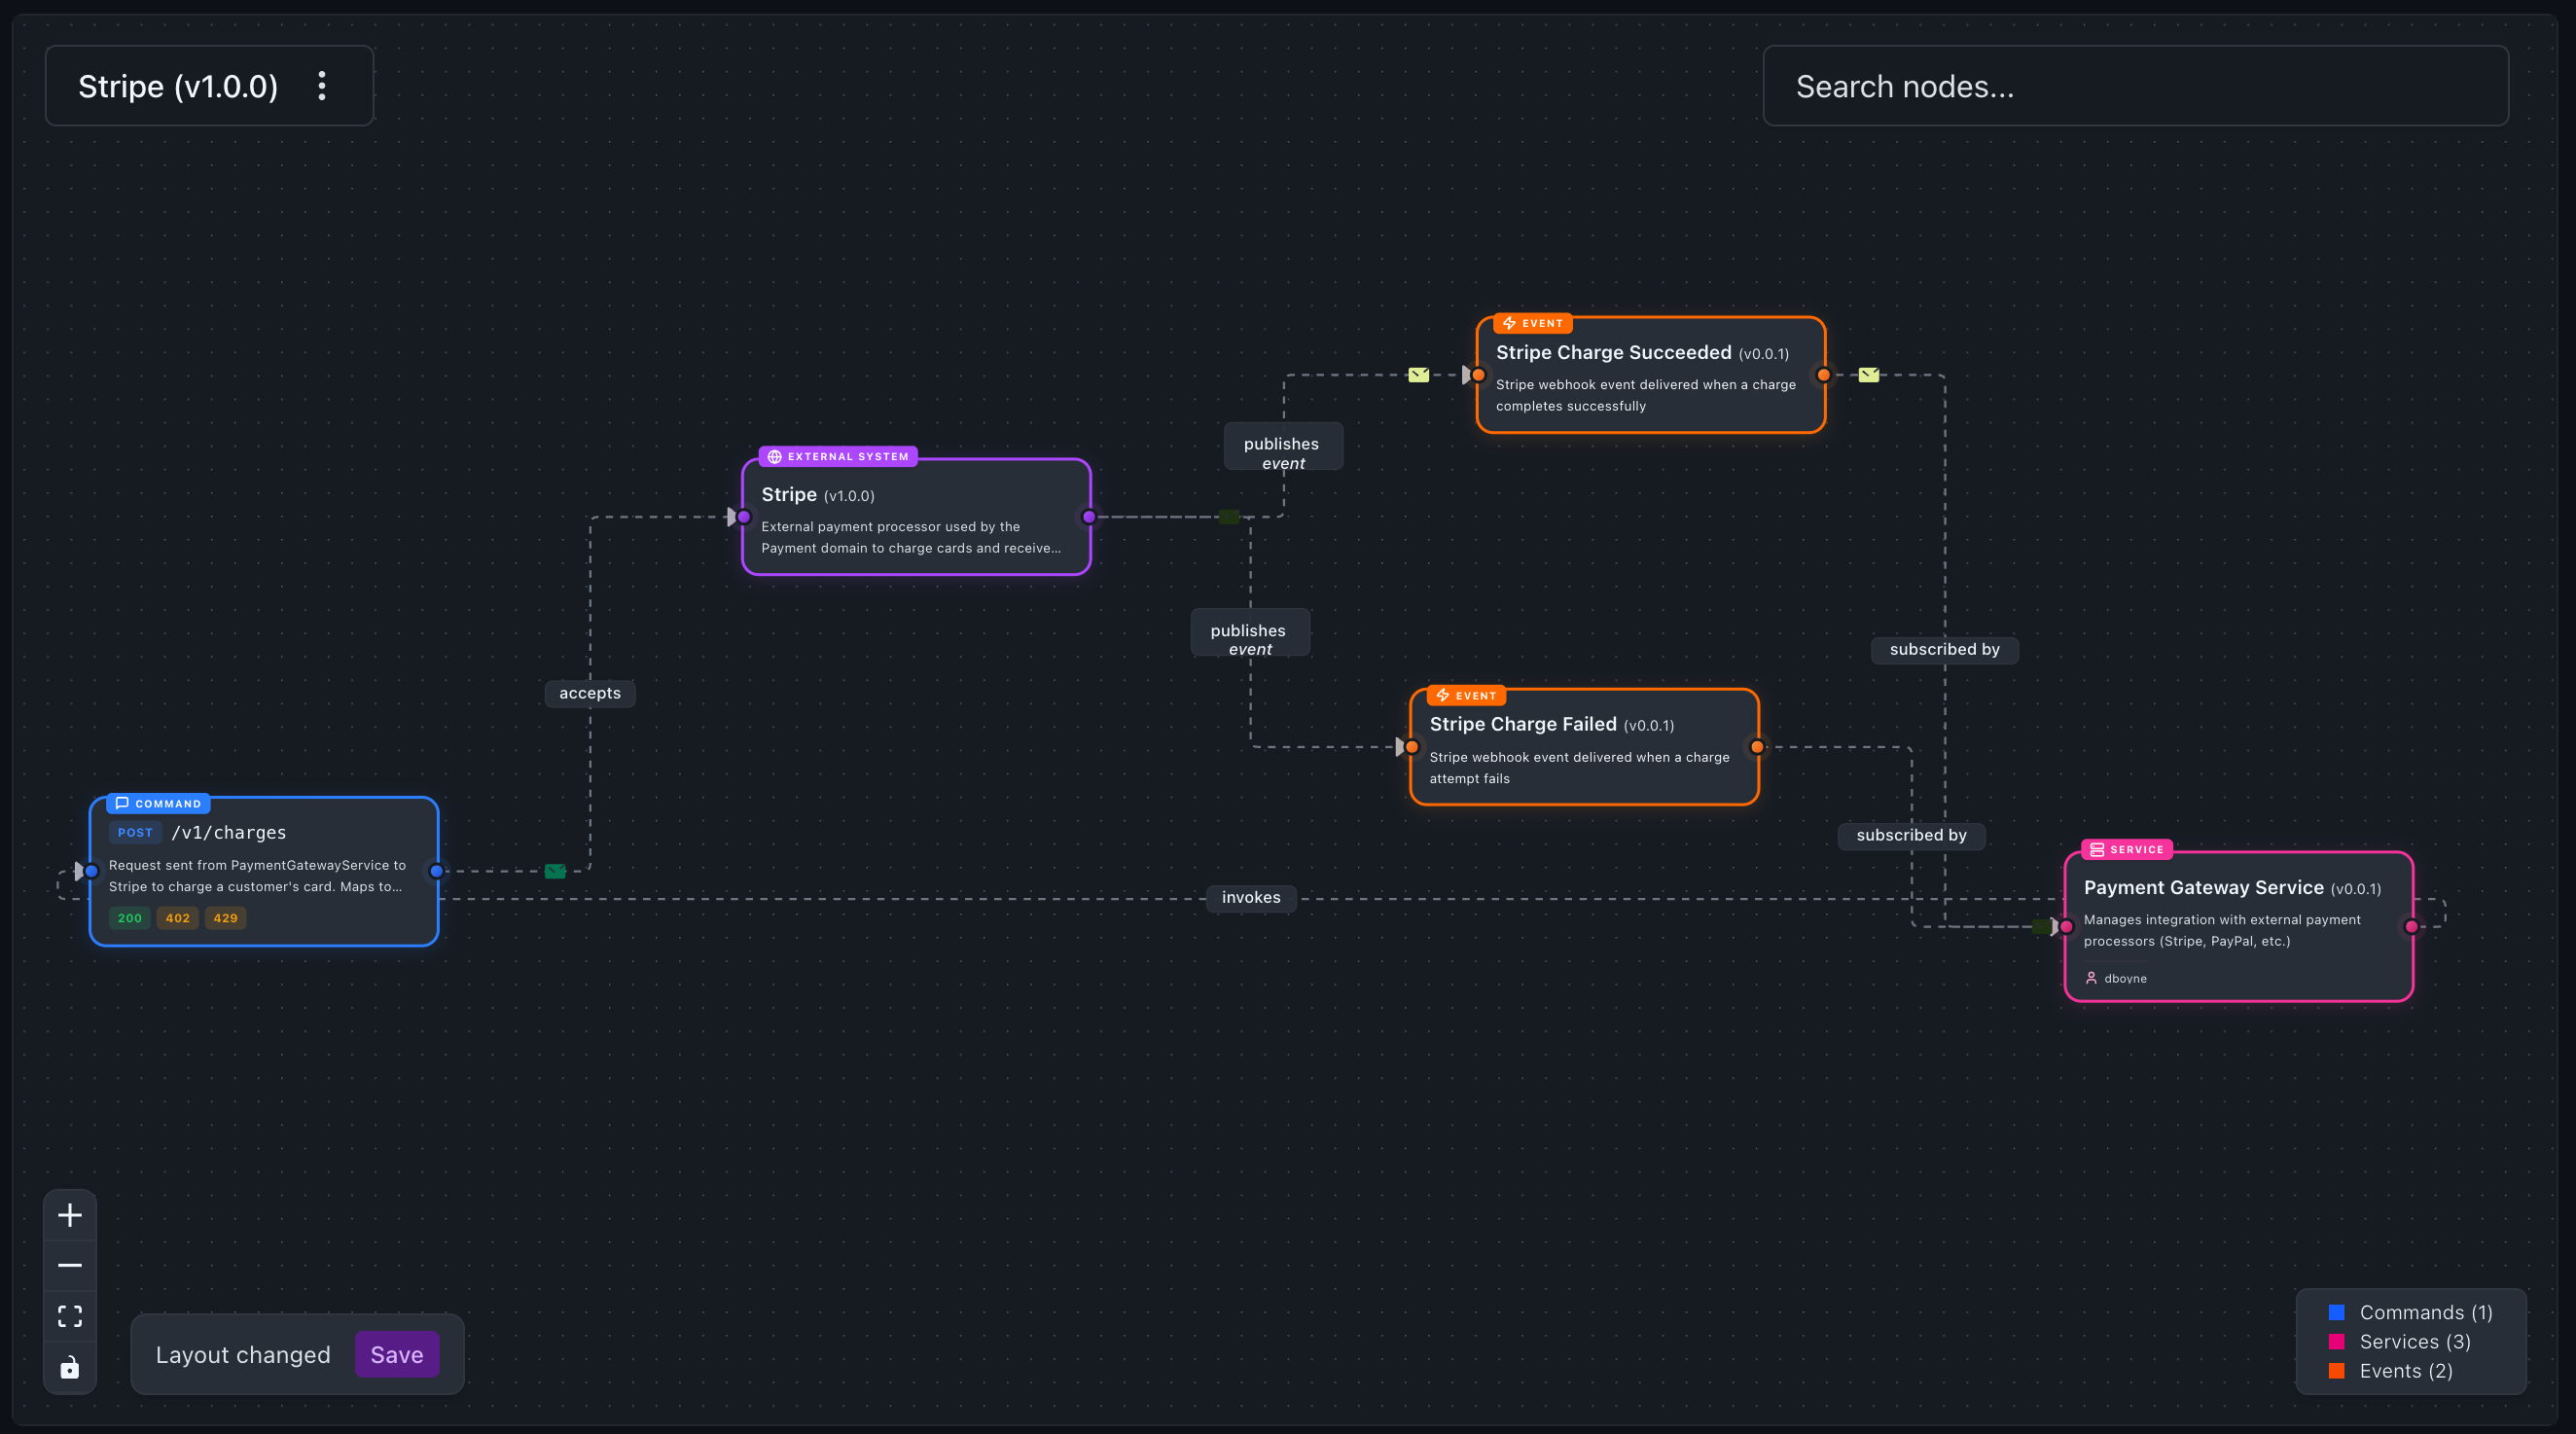The height and width of the screenshot is (1434, 2576).
Task: Click the pink Services color swatch in the legend
Action: [x=2337, y=1342]
